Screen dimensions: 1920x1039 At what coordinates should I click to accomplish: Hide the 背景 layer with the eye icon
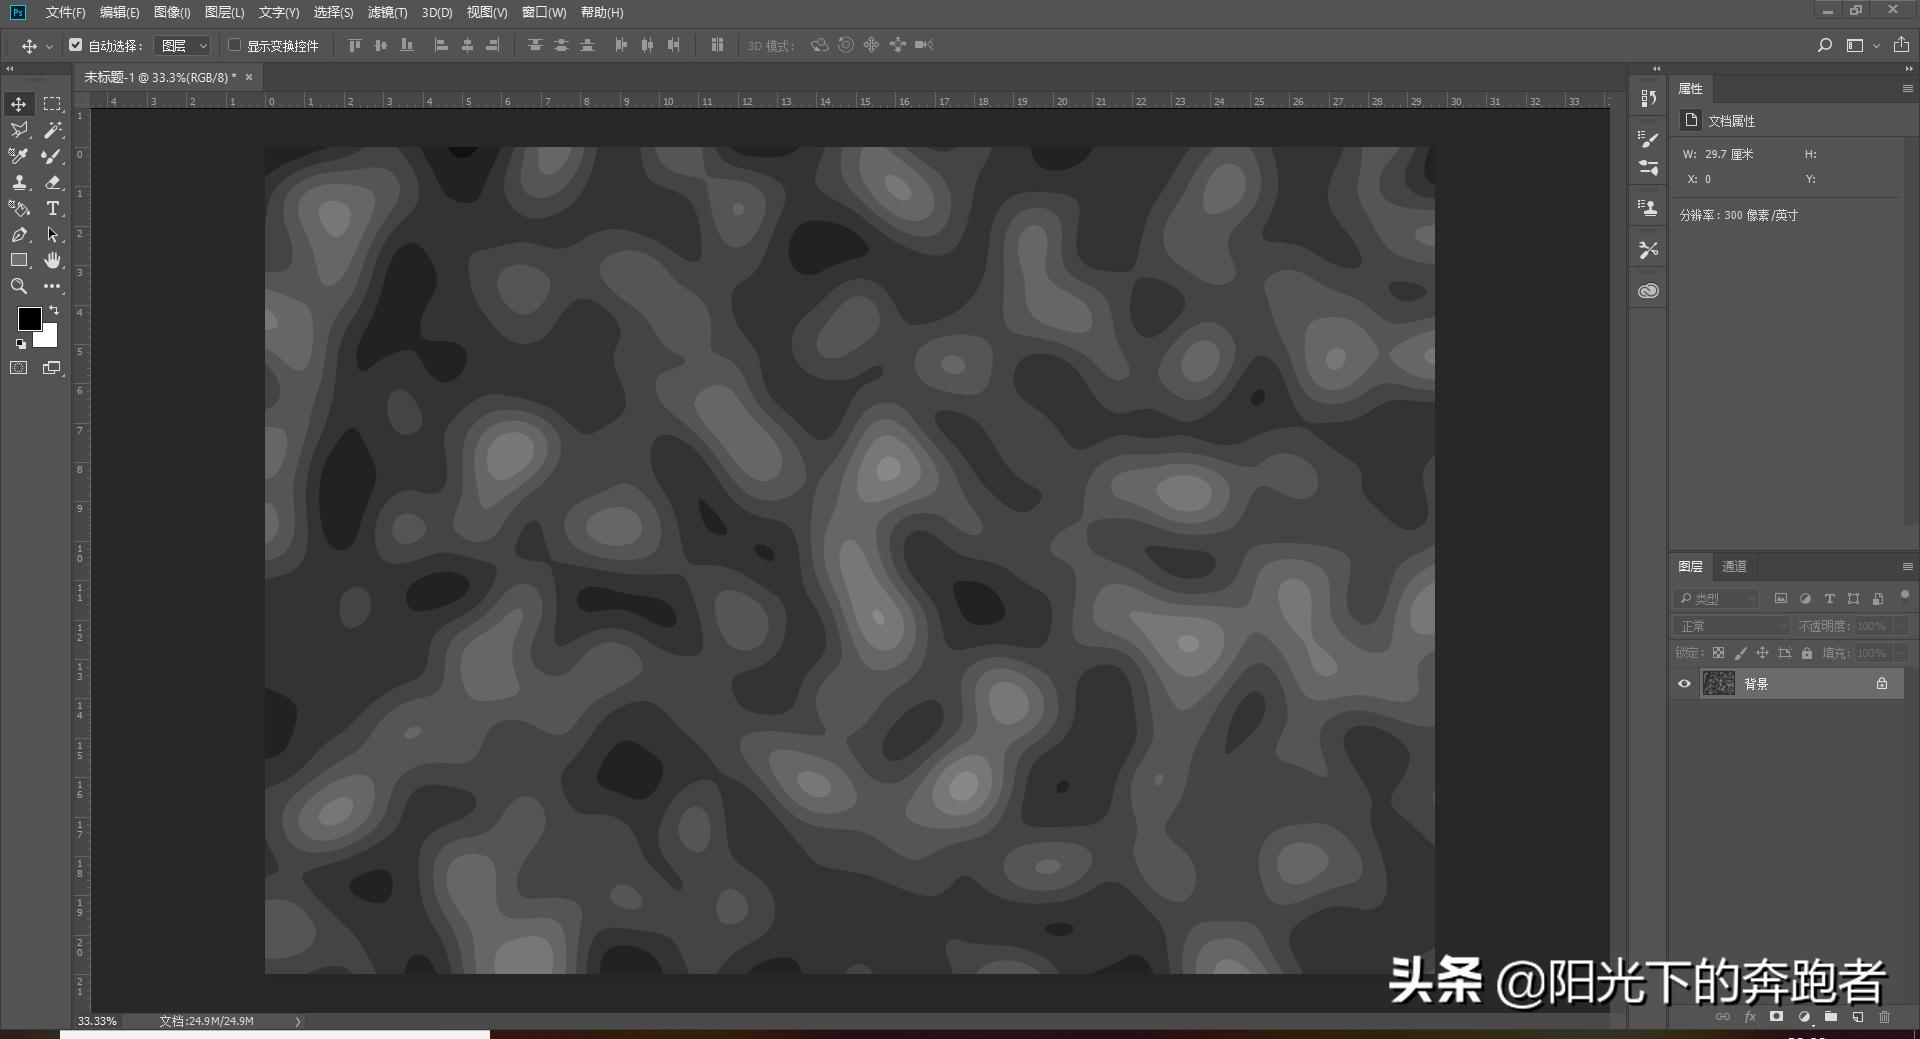1685,684
